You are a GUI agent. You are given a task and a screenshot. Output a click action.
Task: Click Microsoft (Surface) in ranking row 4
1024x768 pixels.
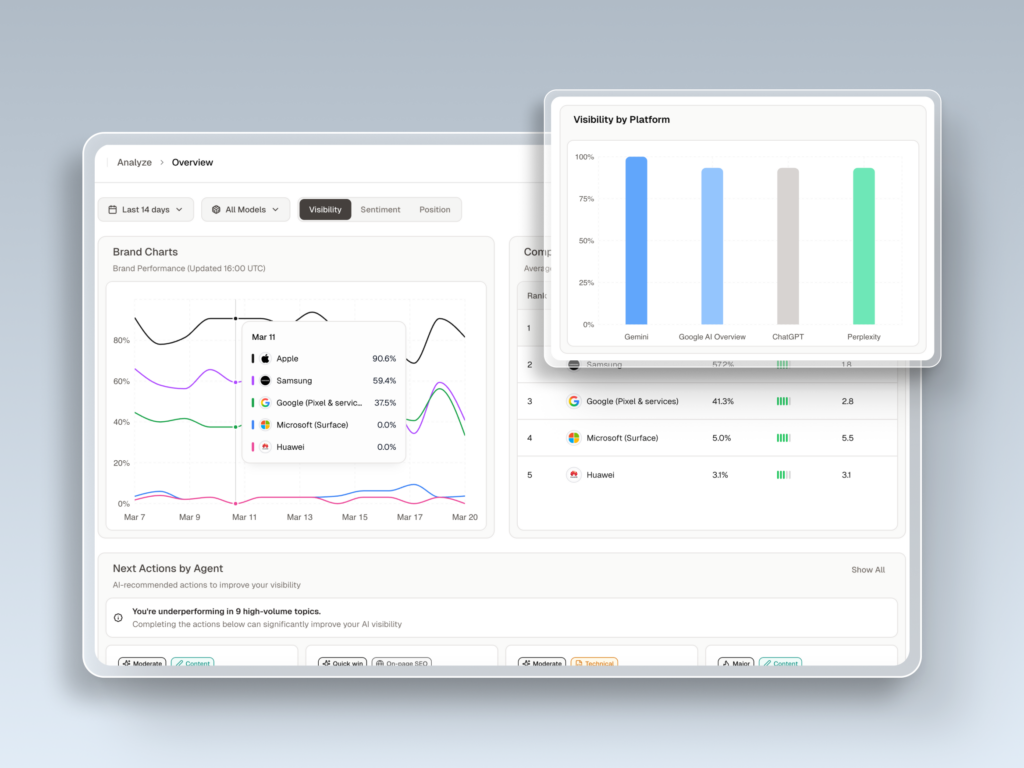click(x=622, y=438)
